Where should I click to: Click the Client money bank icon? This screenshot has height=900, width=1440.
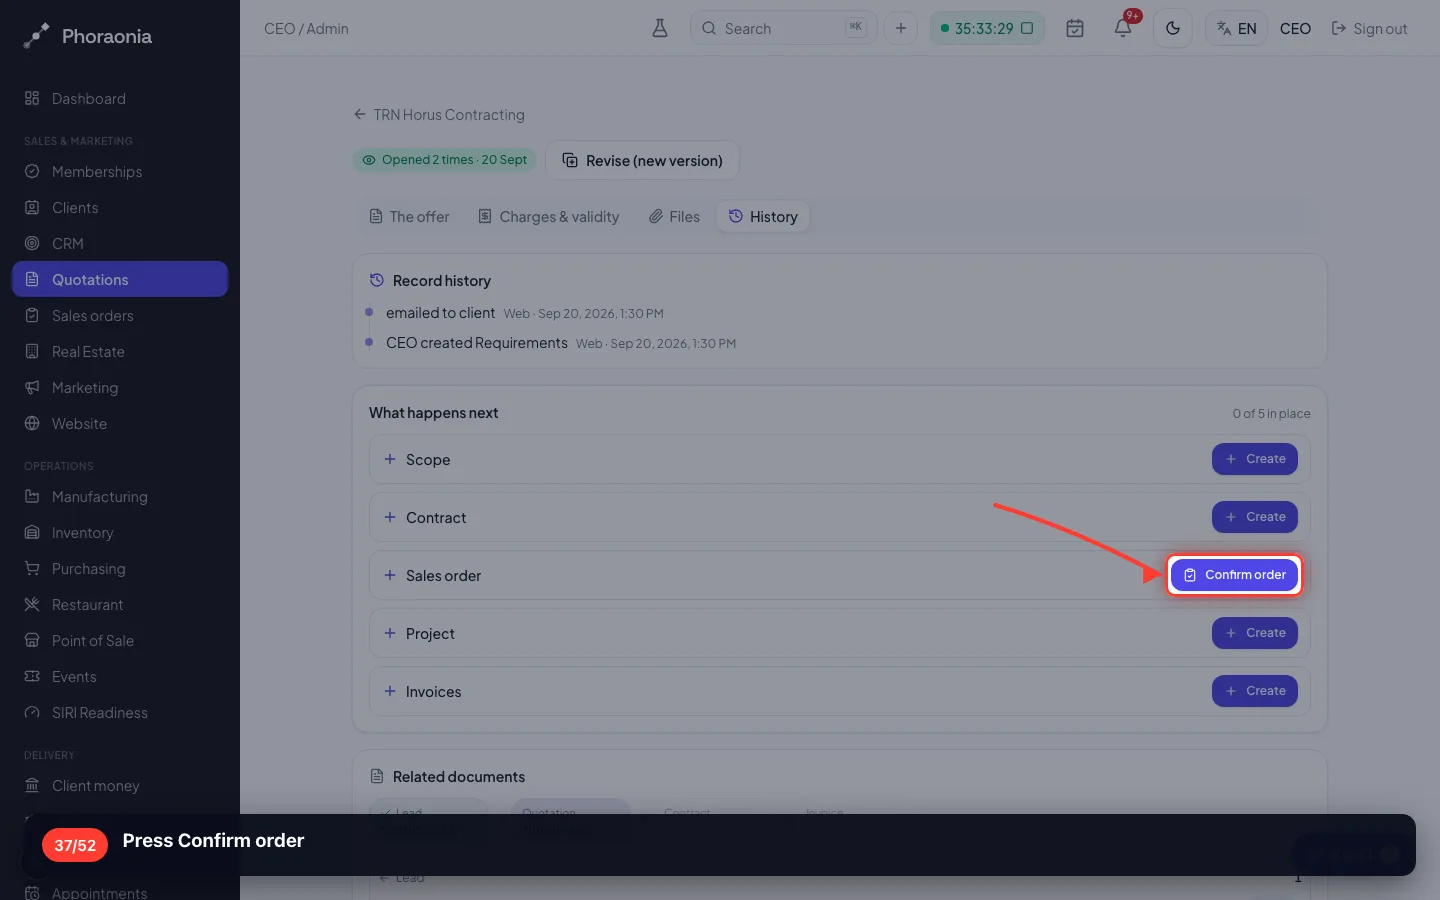pos(32,786)
